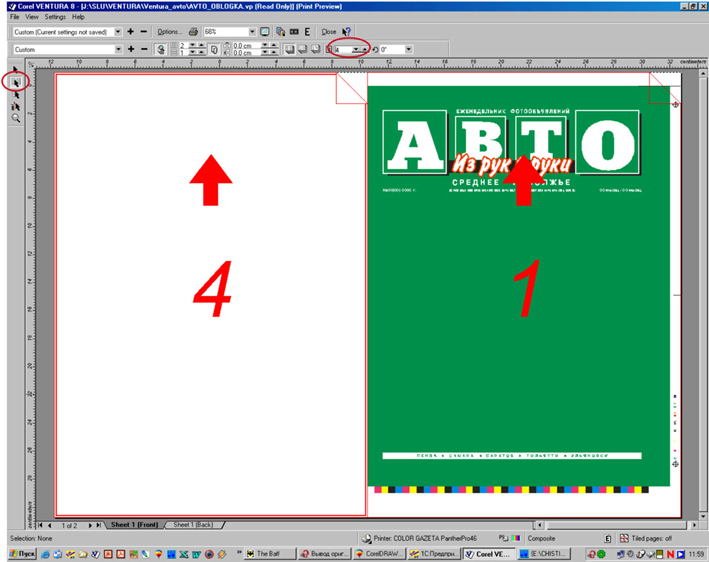Open the Settings menu
Image resolution: width=709 pixels, height=562 pixels.
coord(55,17)
